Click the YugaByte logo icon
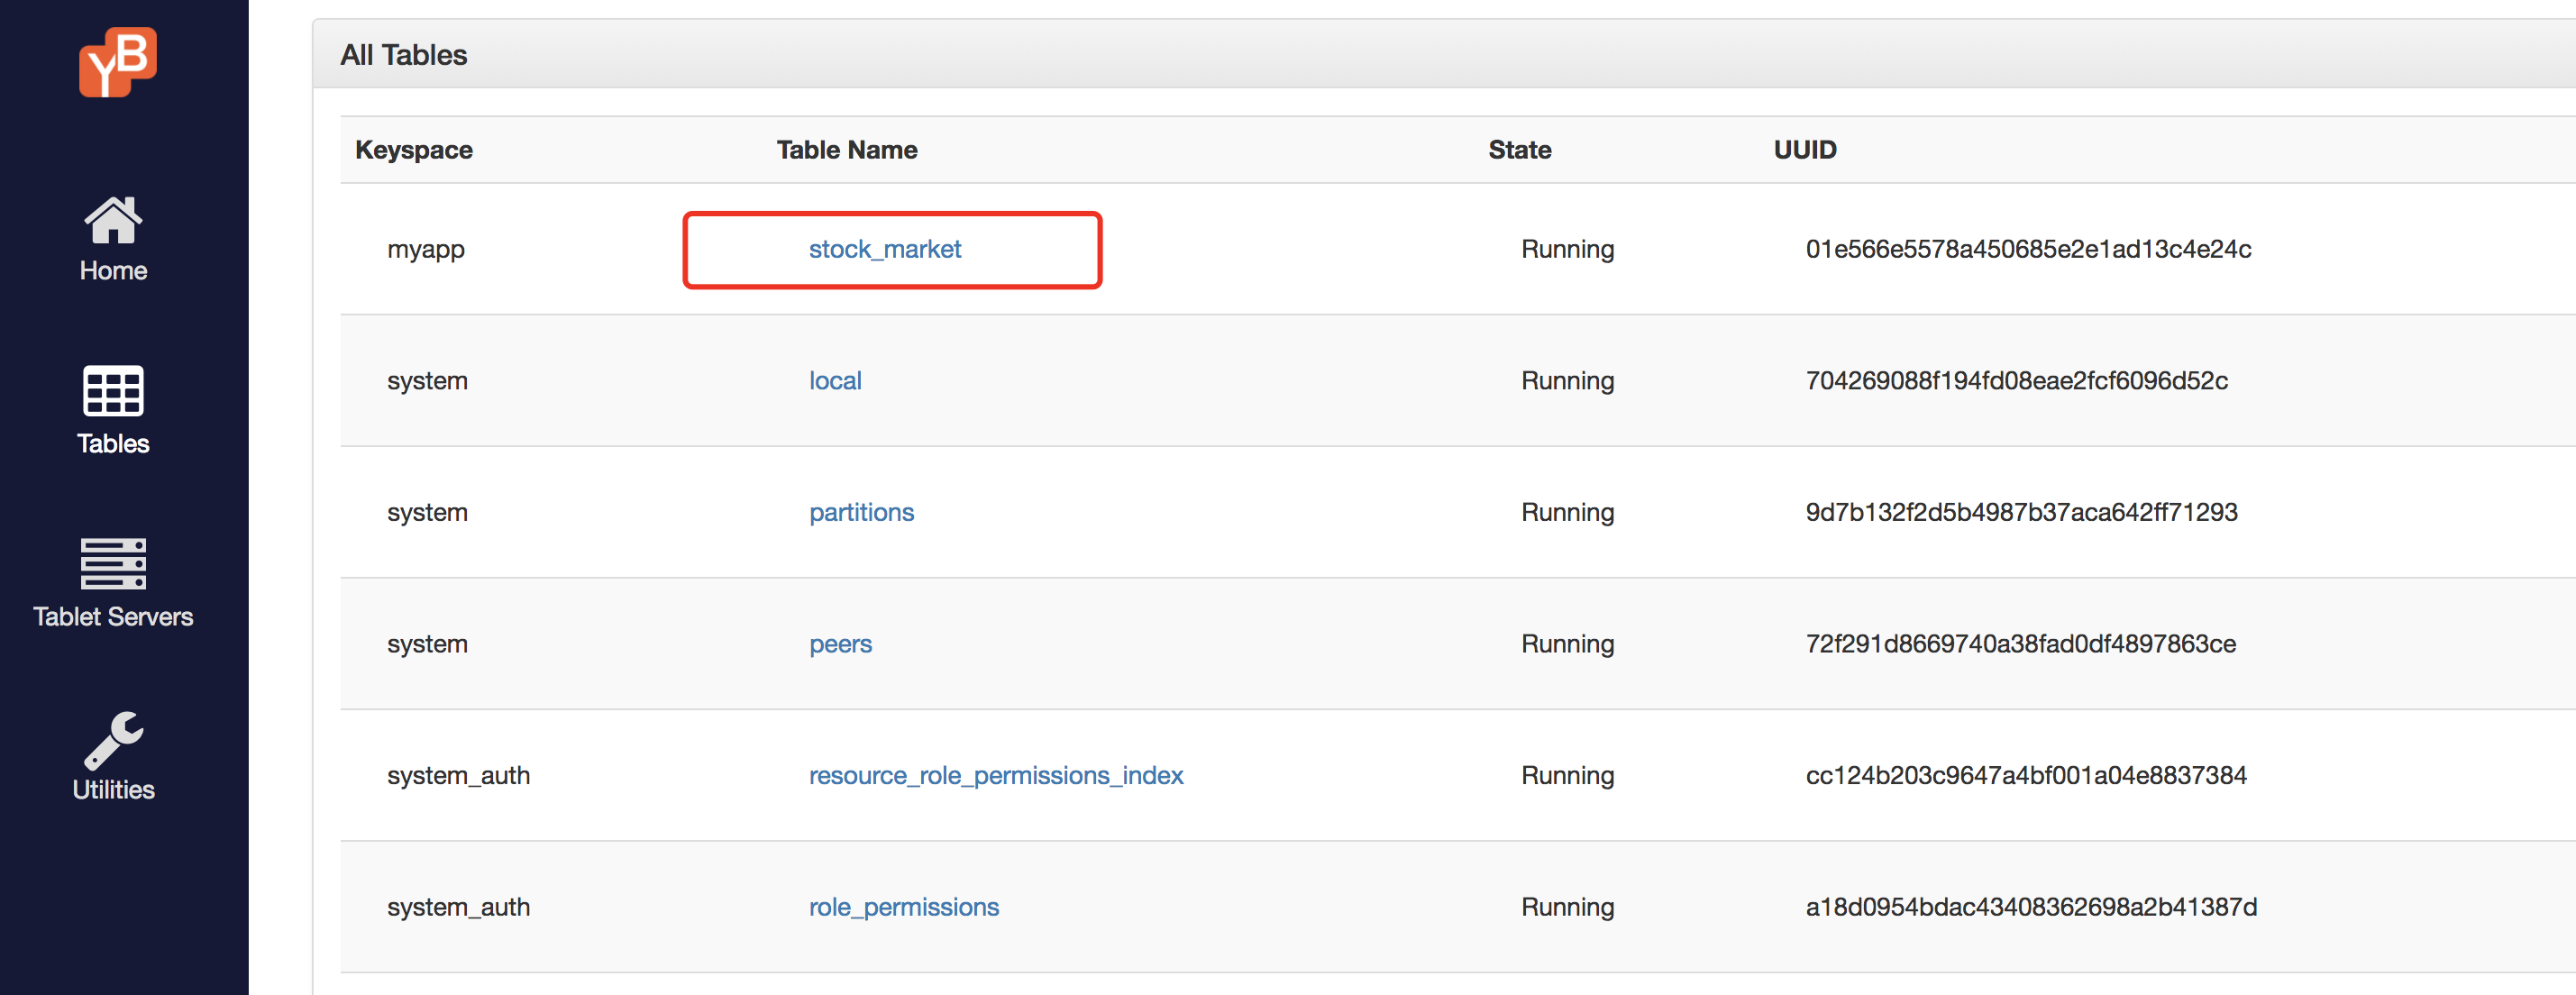This screenshot has width=2576, height=995. [118, 62]
